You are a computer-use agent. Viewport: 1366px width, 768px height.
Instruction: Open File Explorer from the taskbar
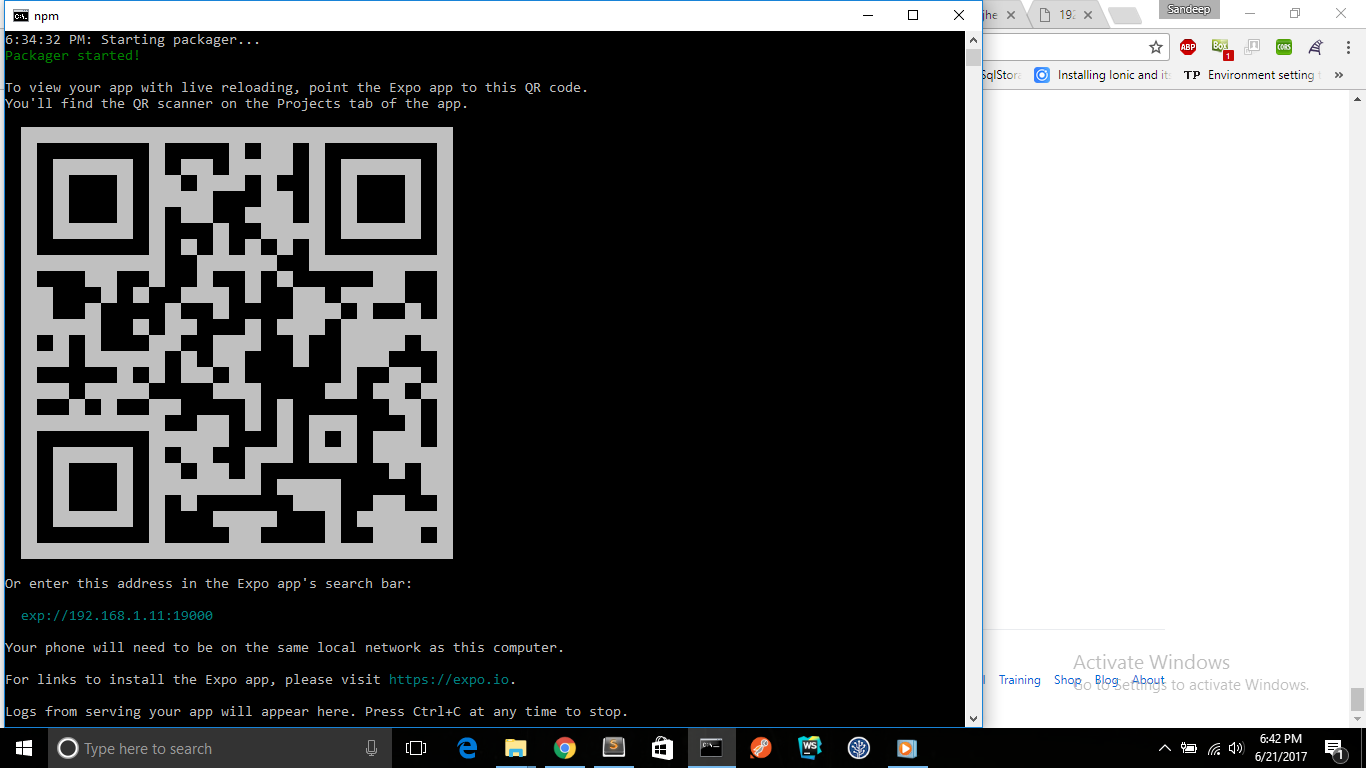tap(516, 748)
